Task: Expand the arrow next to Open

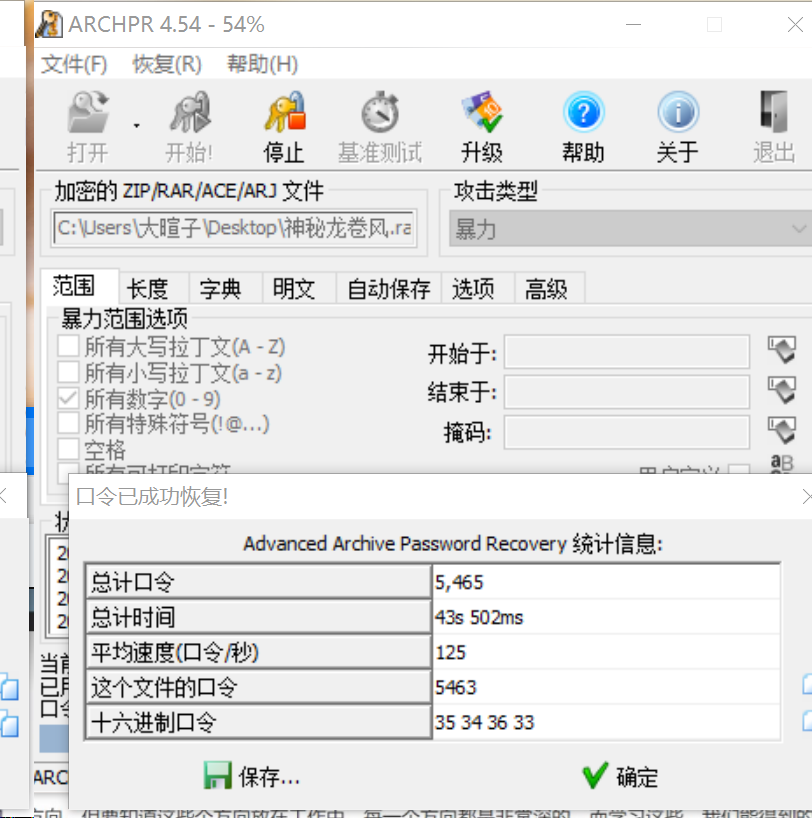Action: [x=137, y=126]
